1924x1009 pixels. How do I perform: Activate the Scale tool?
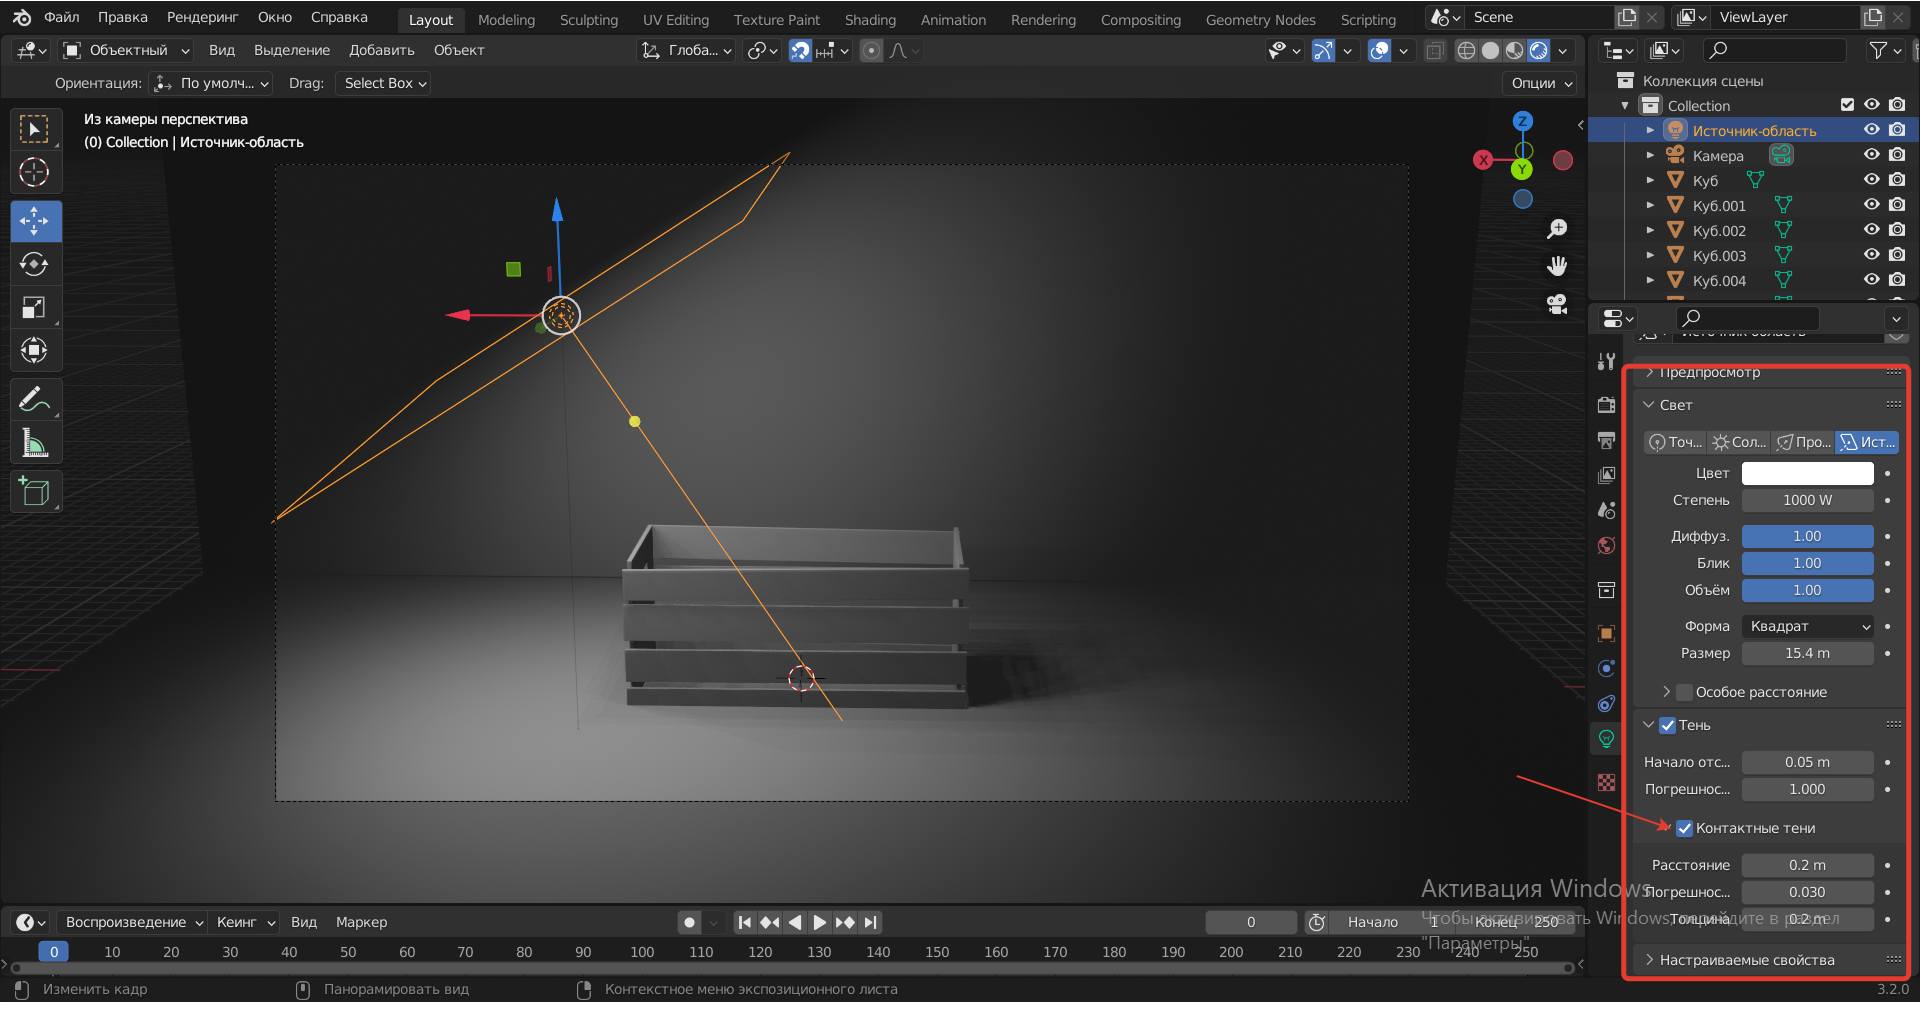[x=35, y=307]
